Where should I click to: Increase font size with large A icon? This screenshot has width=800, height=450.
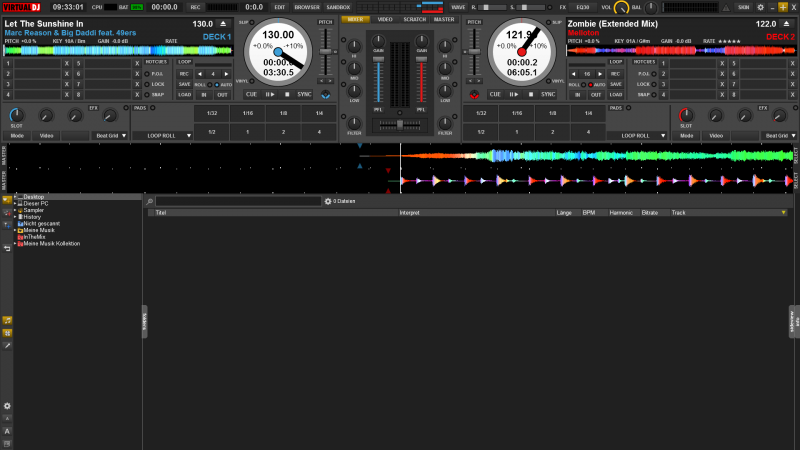(x=7, y=431)
